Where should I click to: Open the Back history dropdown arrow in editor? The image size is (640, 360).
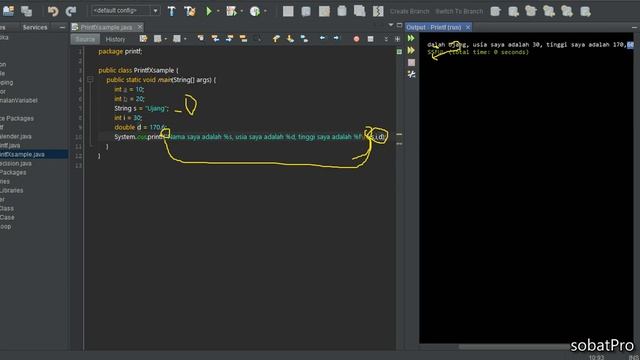pos(166,39)
